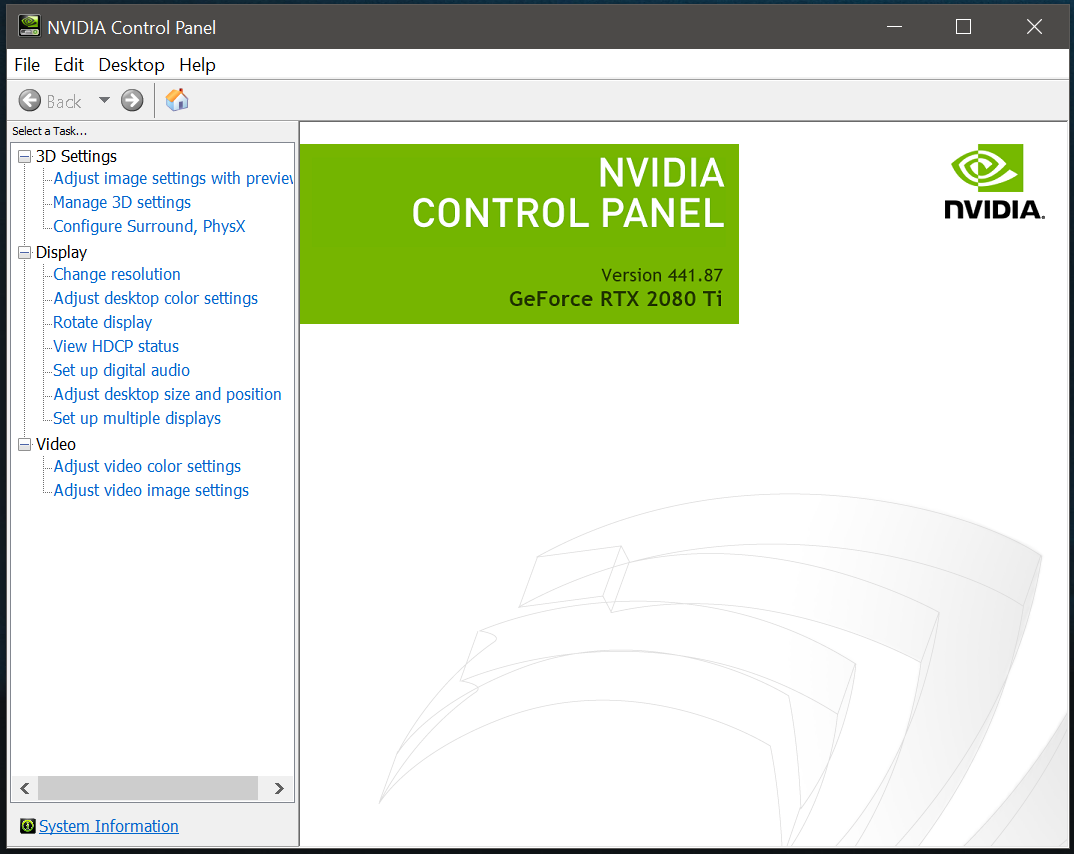Collapse the 3D Settings tree node
The height and width of the screenshot is (854, 1074).
point(25,157)
